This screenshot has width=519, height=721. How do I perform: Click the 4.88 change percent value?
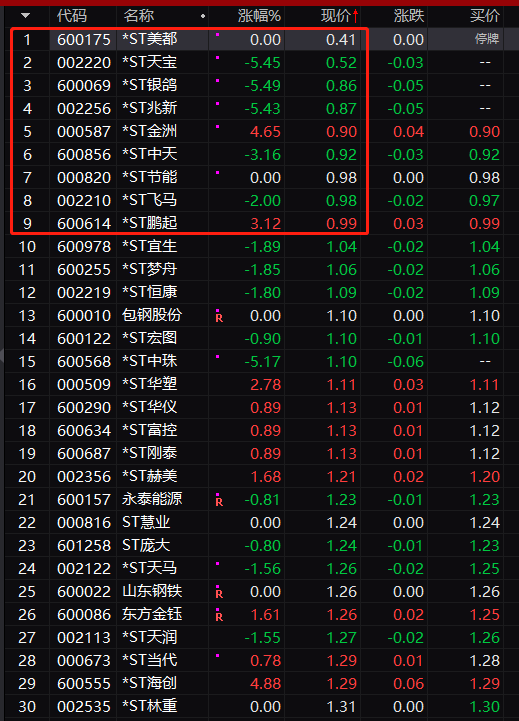265,683
